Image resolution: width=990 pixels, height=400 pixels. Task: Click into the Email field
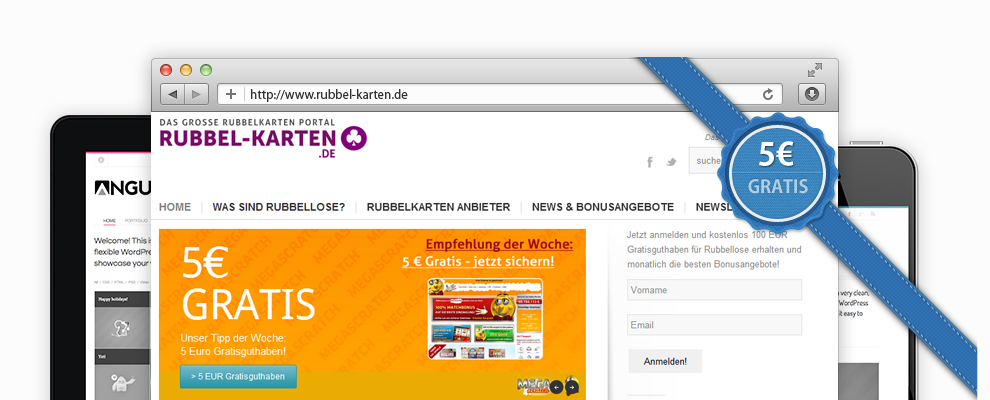pyautogui.click(x=715, y=325)
